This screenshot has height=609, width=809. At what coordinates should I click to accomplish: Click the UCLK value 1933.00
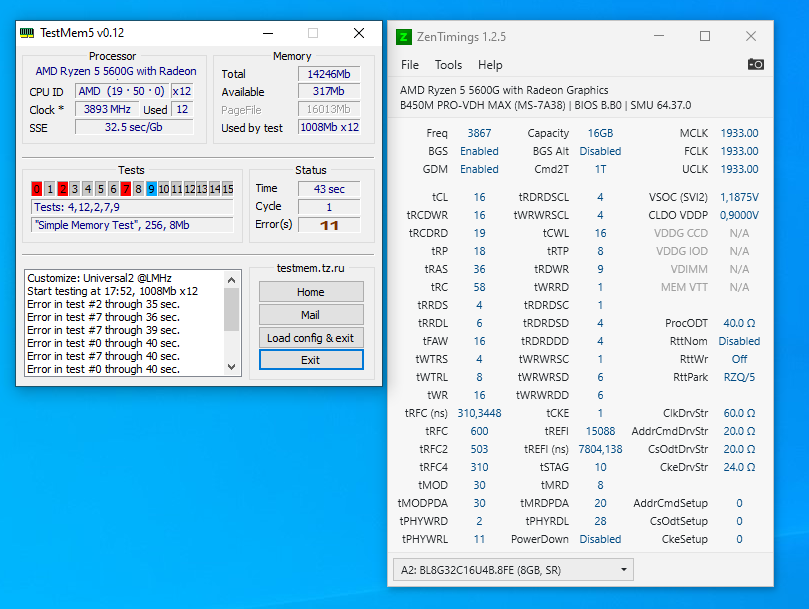(x=739, y=169)
